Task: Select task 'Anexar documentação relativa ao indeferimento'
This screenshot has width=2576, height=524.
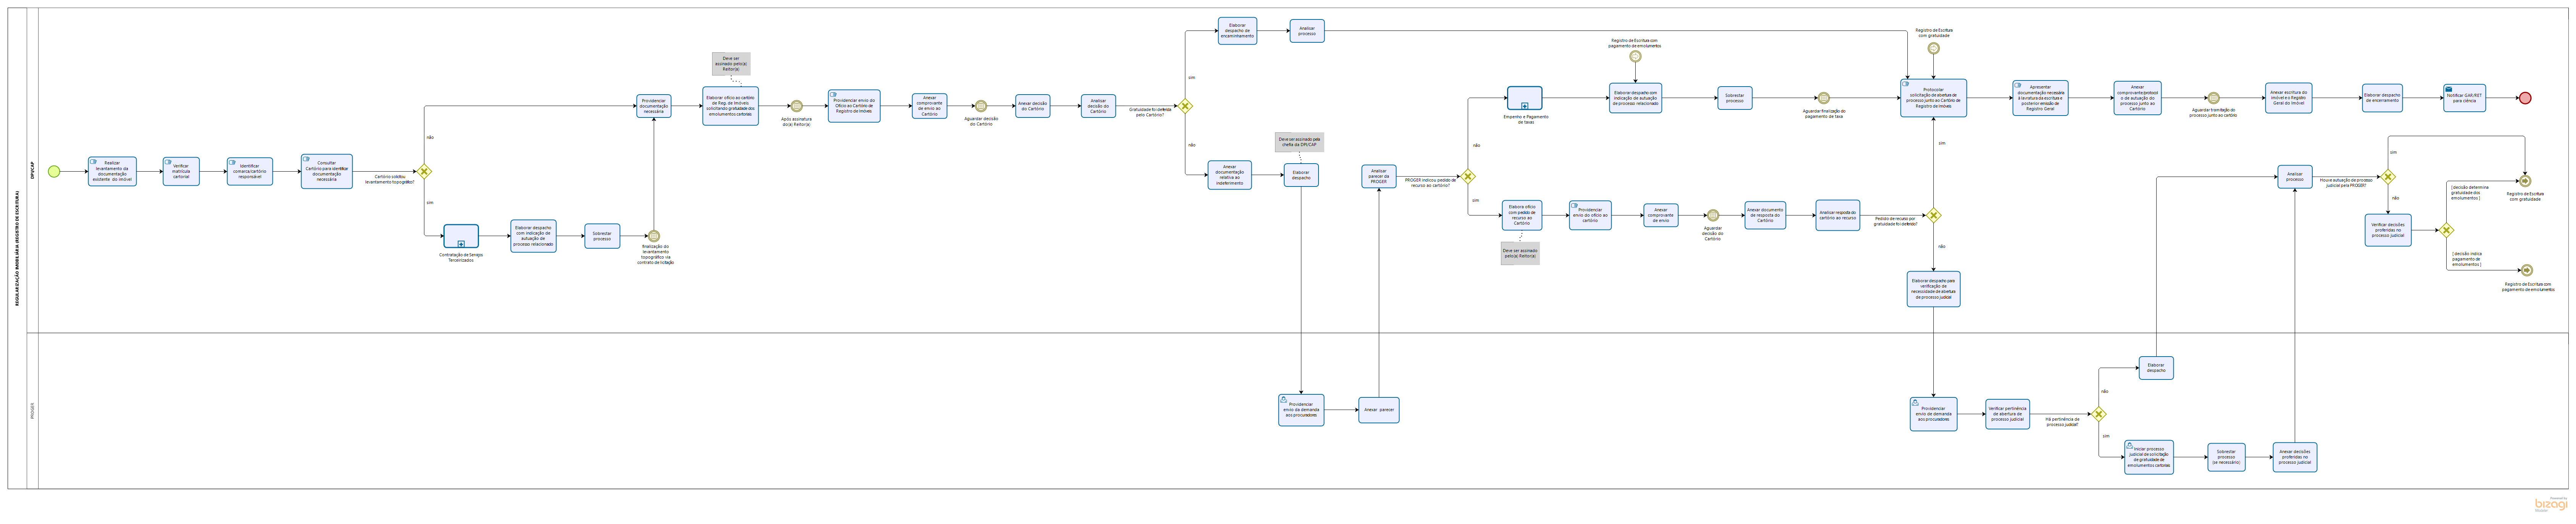Action: [1229, 175]
